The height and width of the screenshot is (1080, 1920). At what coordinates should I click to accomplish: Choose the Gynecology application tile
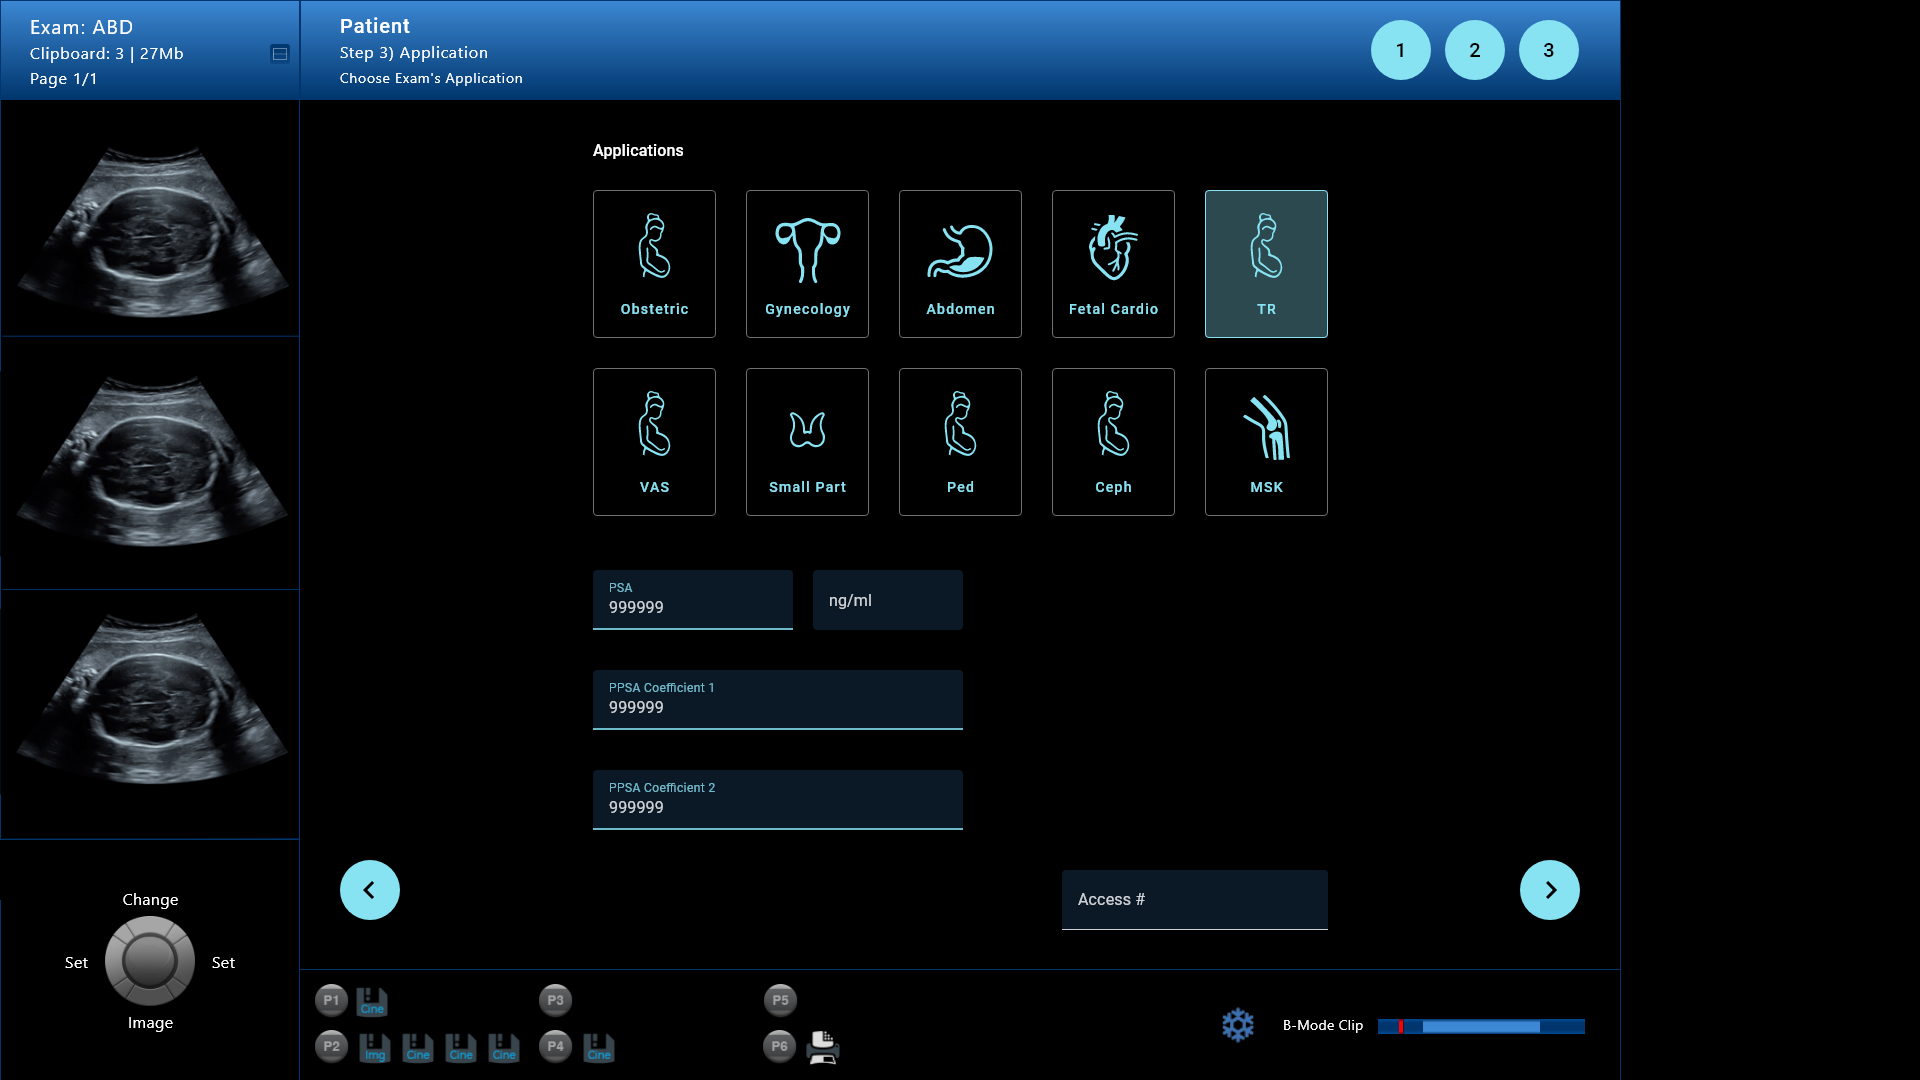tap(807, 264)
